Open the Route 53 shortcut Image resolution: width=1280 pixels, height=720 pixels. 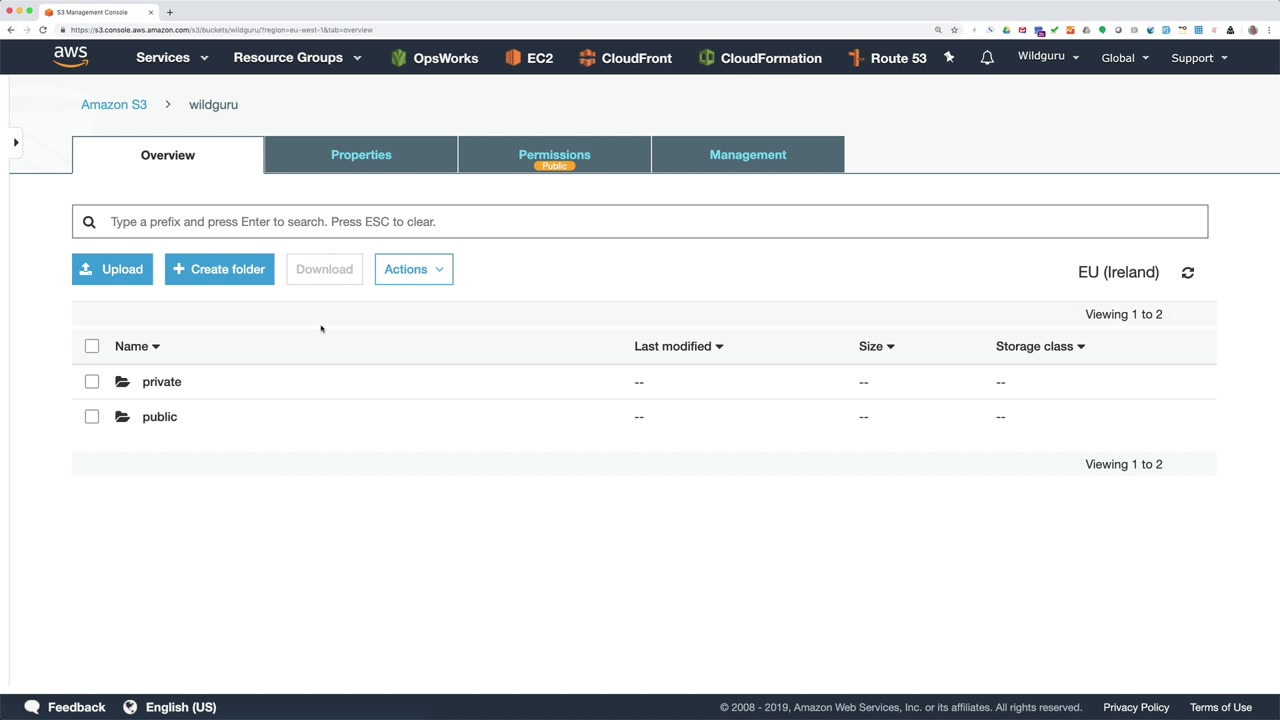click(x=887, y=58)
